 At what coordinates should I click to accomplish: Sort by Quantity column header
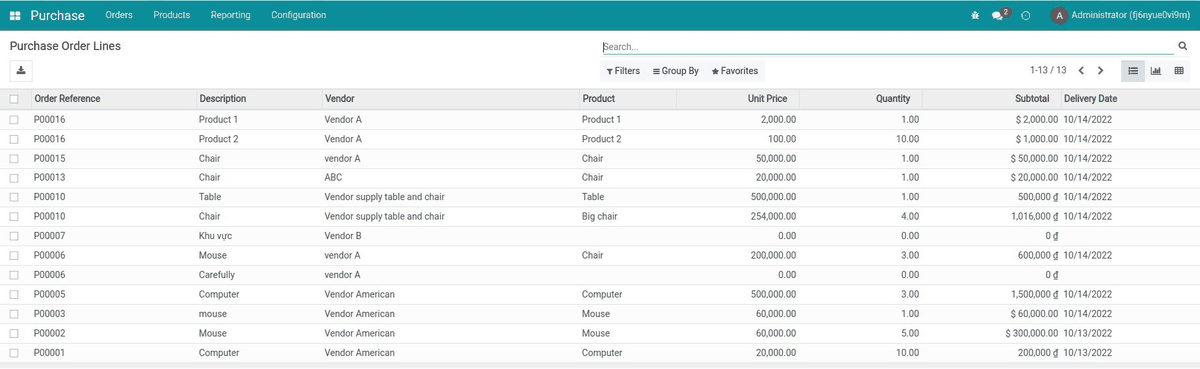pyautogui.click(x=893, y=99)
